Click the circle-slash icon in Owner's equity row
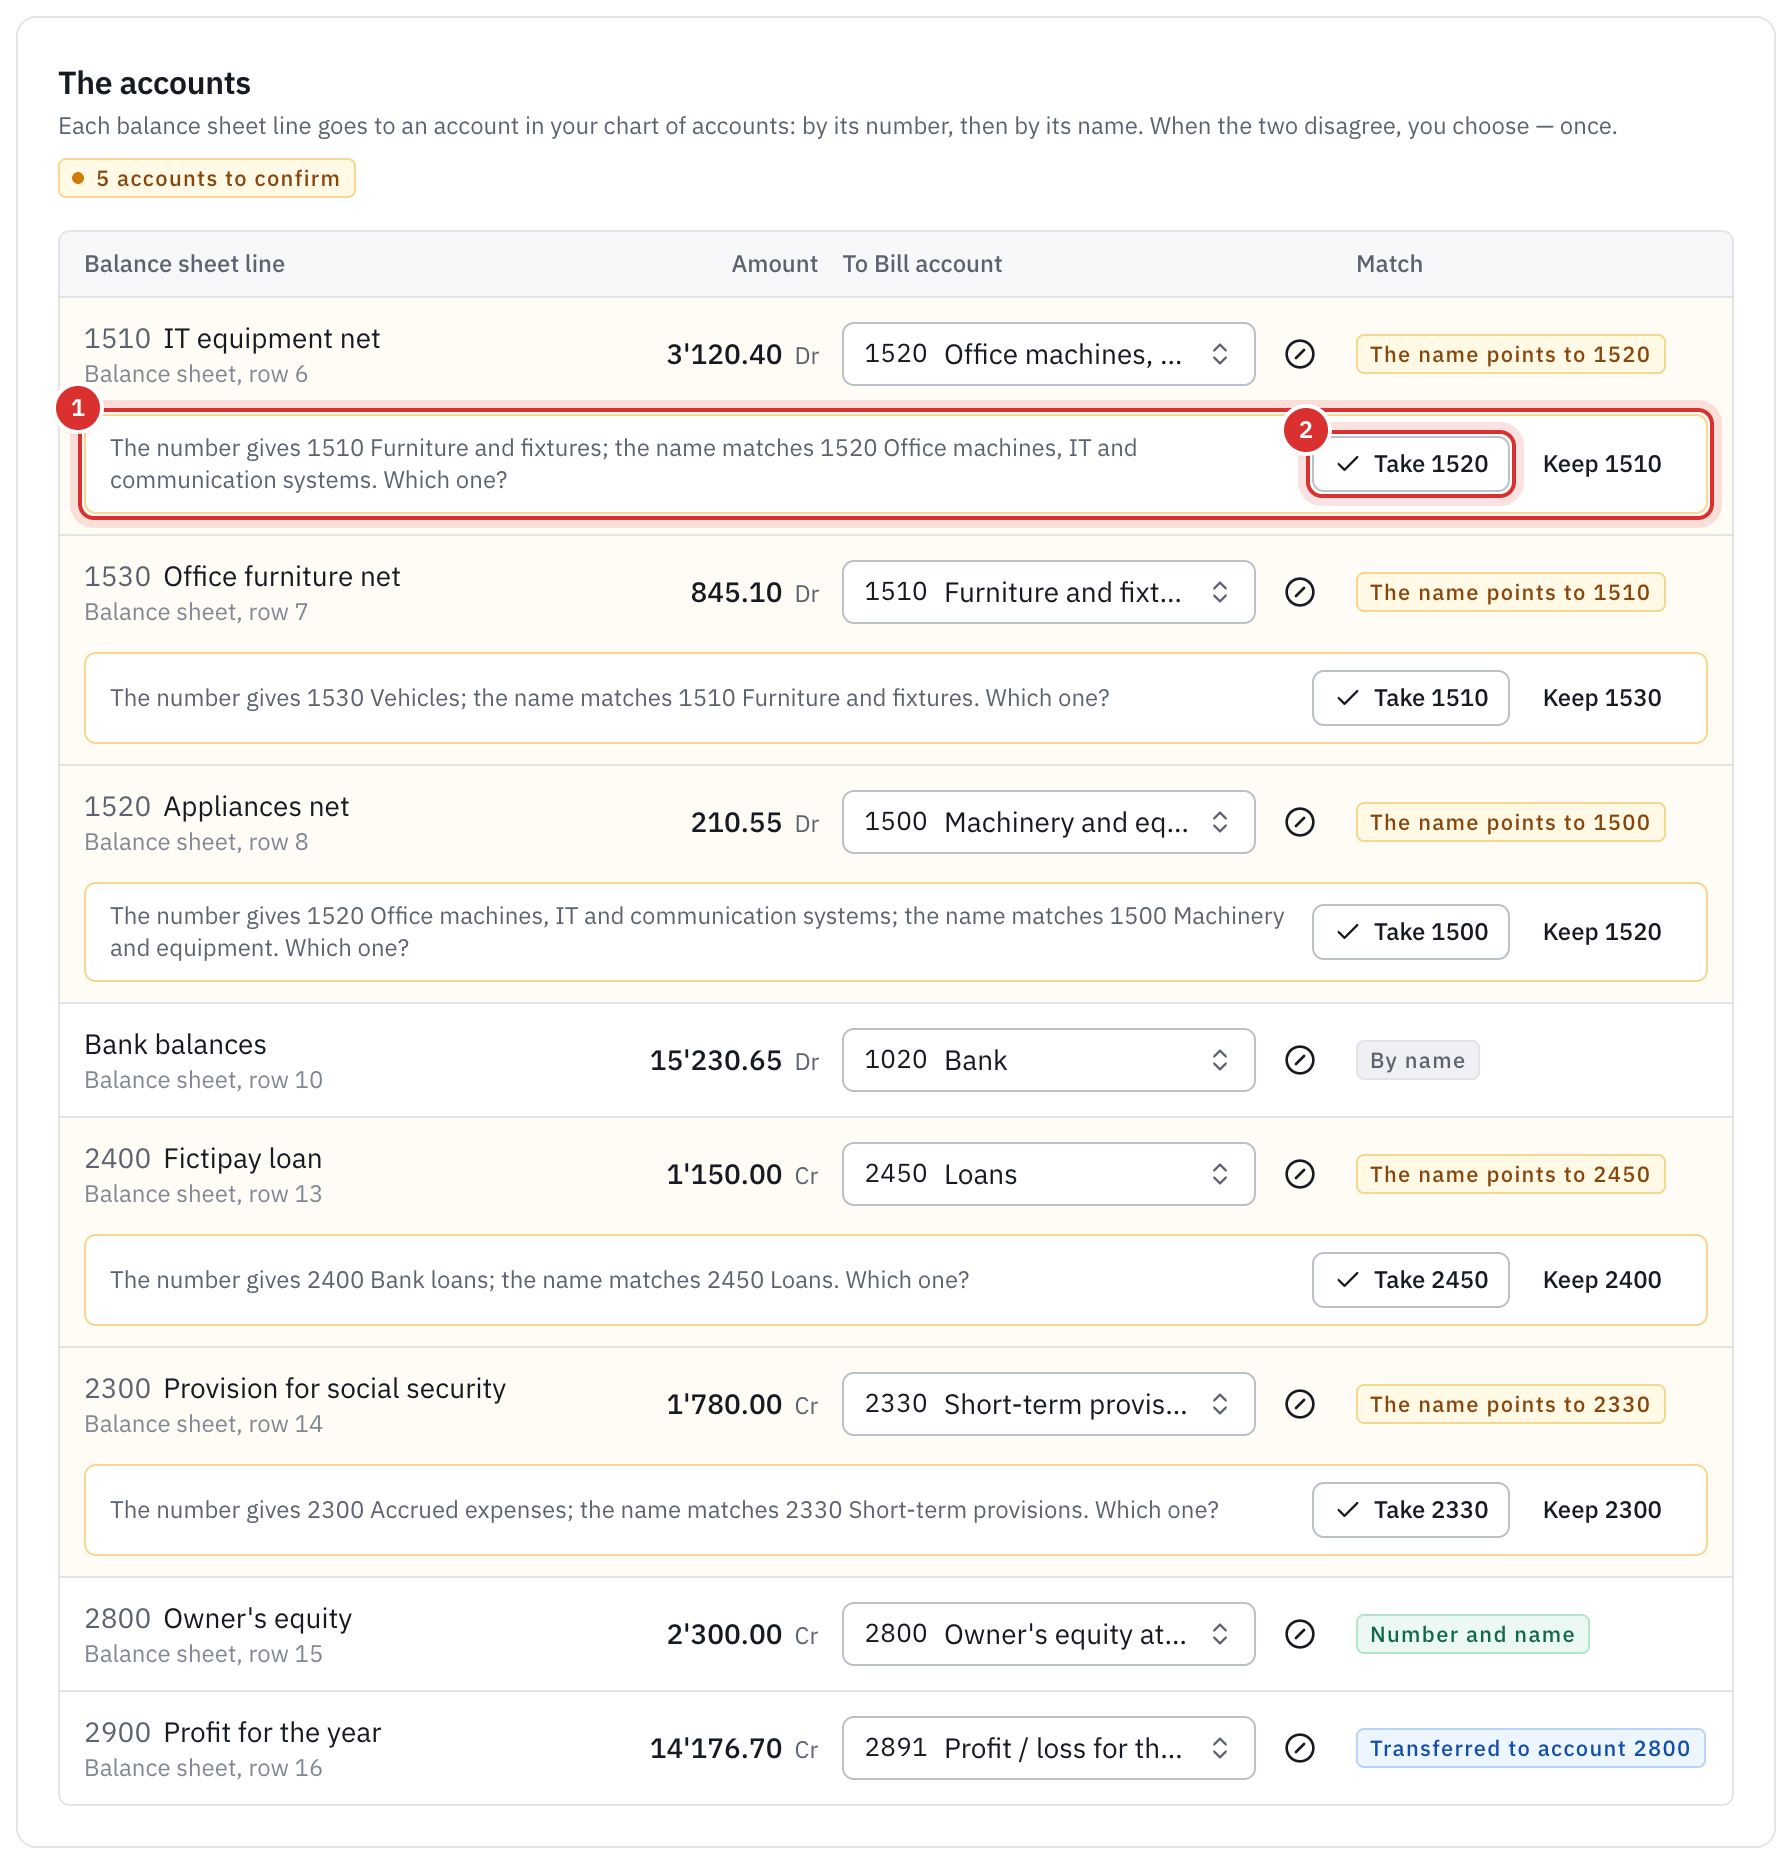1792x1864 pixels. tap(1299, 1634)
